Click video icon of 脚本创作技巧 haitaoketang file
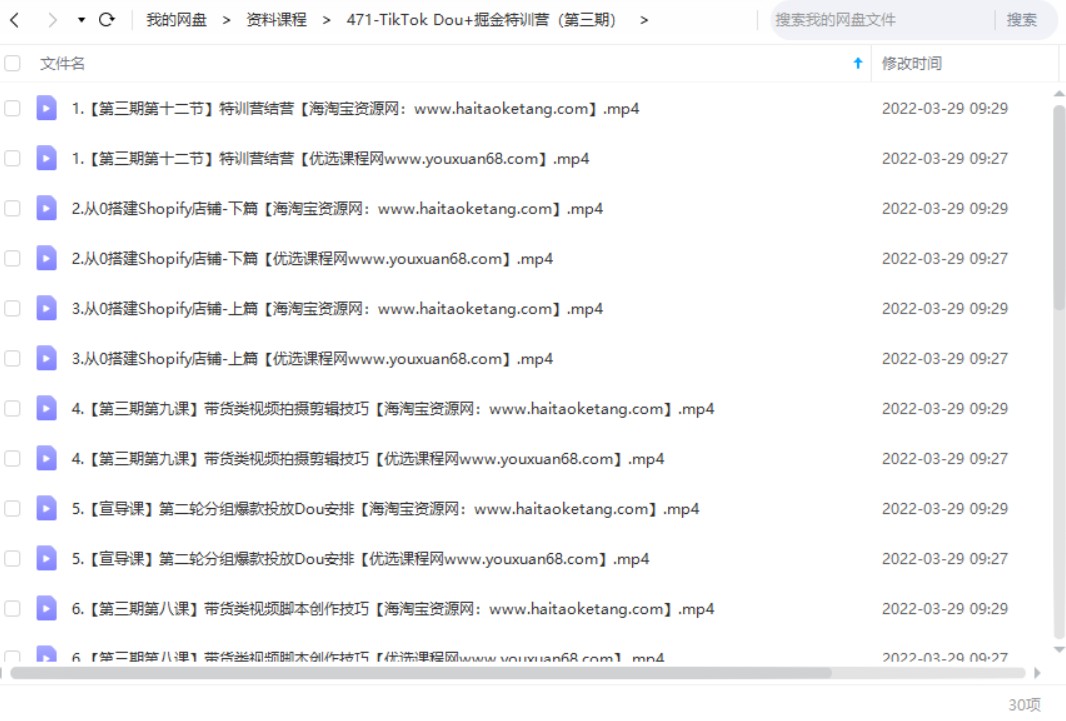Screen dimensions: 1066x721 (46, 608)
